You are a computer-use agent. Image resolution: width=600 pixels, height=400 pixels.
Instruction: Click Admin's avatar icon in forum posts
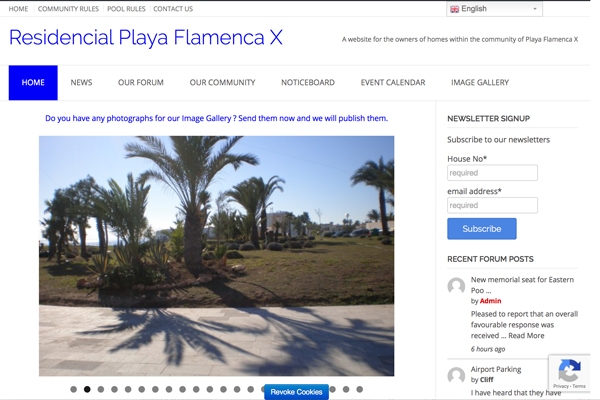(456, 286)
